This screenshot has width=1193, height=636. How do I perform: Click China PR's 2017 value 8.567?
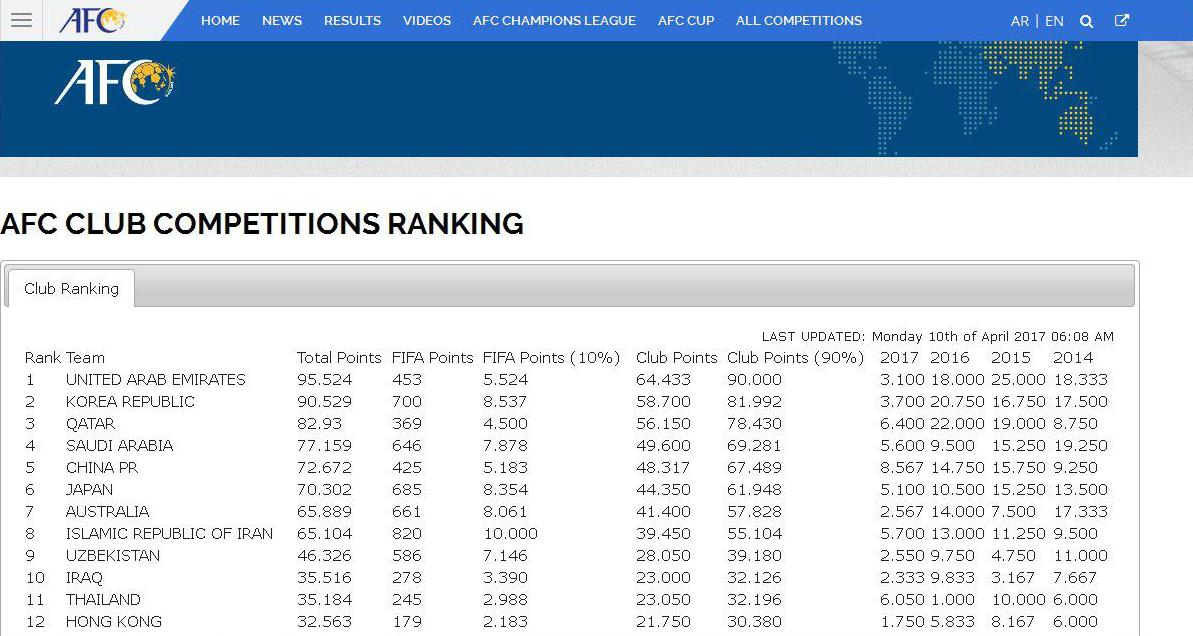[902, 468]
